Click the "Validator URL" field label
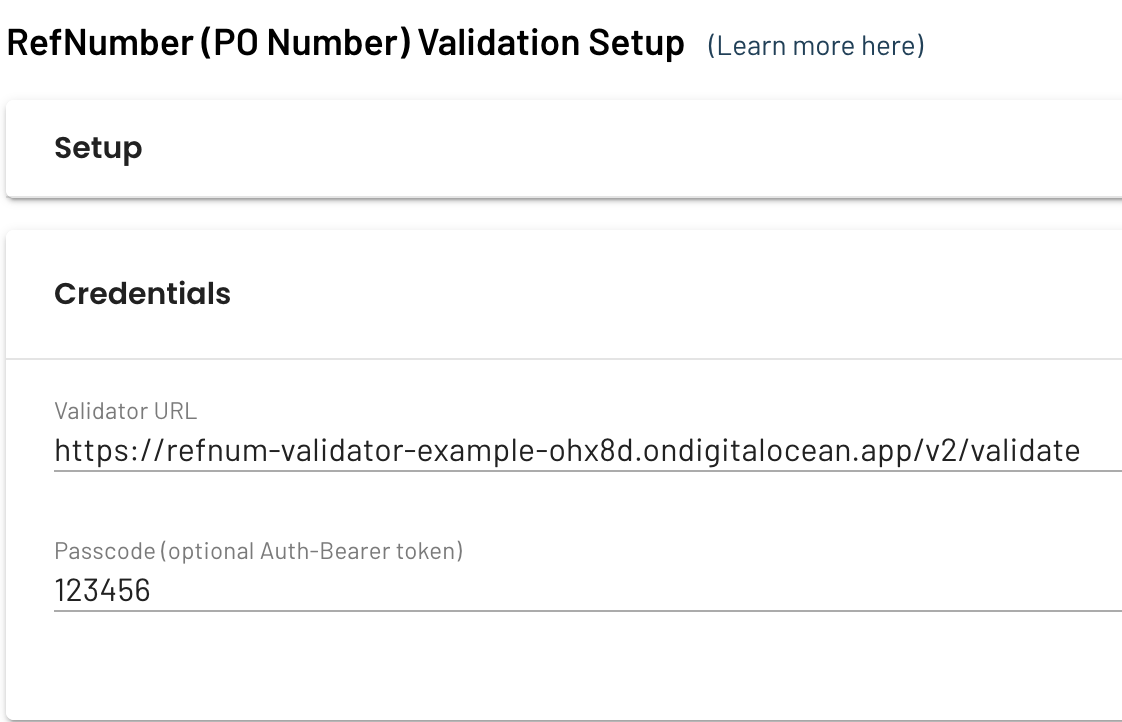 126,411
